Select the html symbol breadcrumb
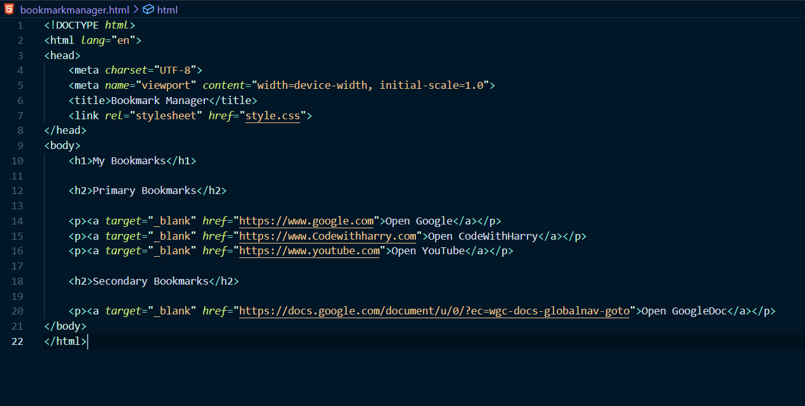Image resolution: width=805 pixels, height=406 pixels. click(x=167, y=10)
